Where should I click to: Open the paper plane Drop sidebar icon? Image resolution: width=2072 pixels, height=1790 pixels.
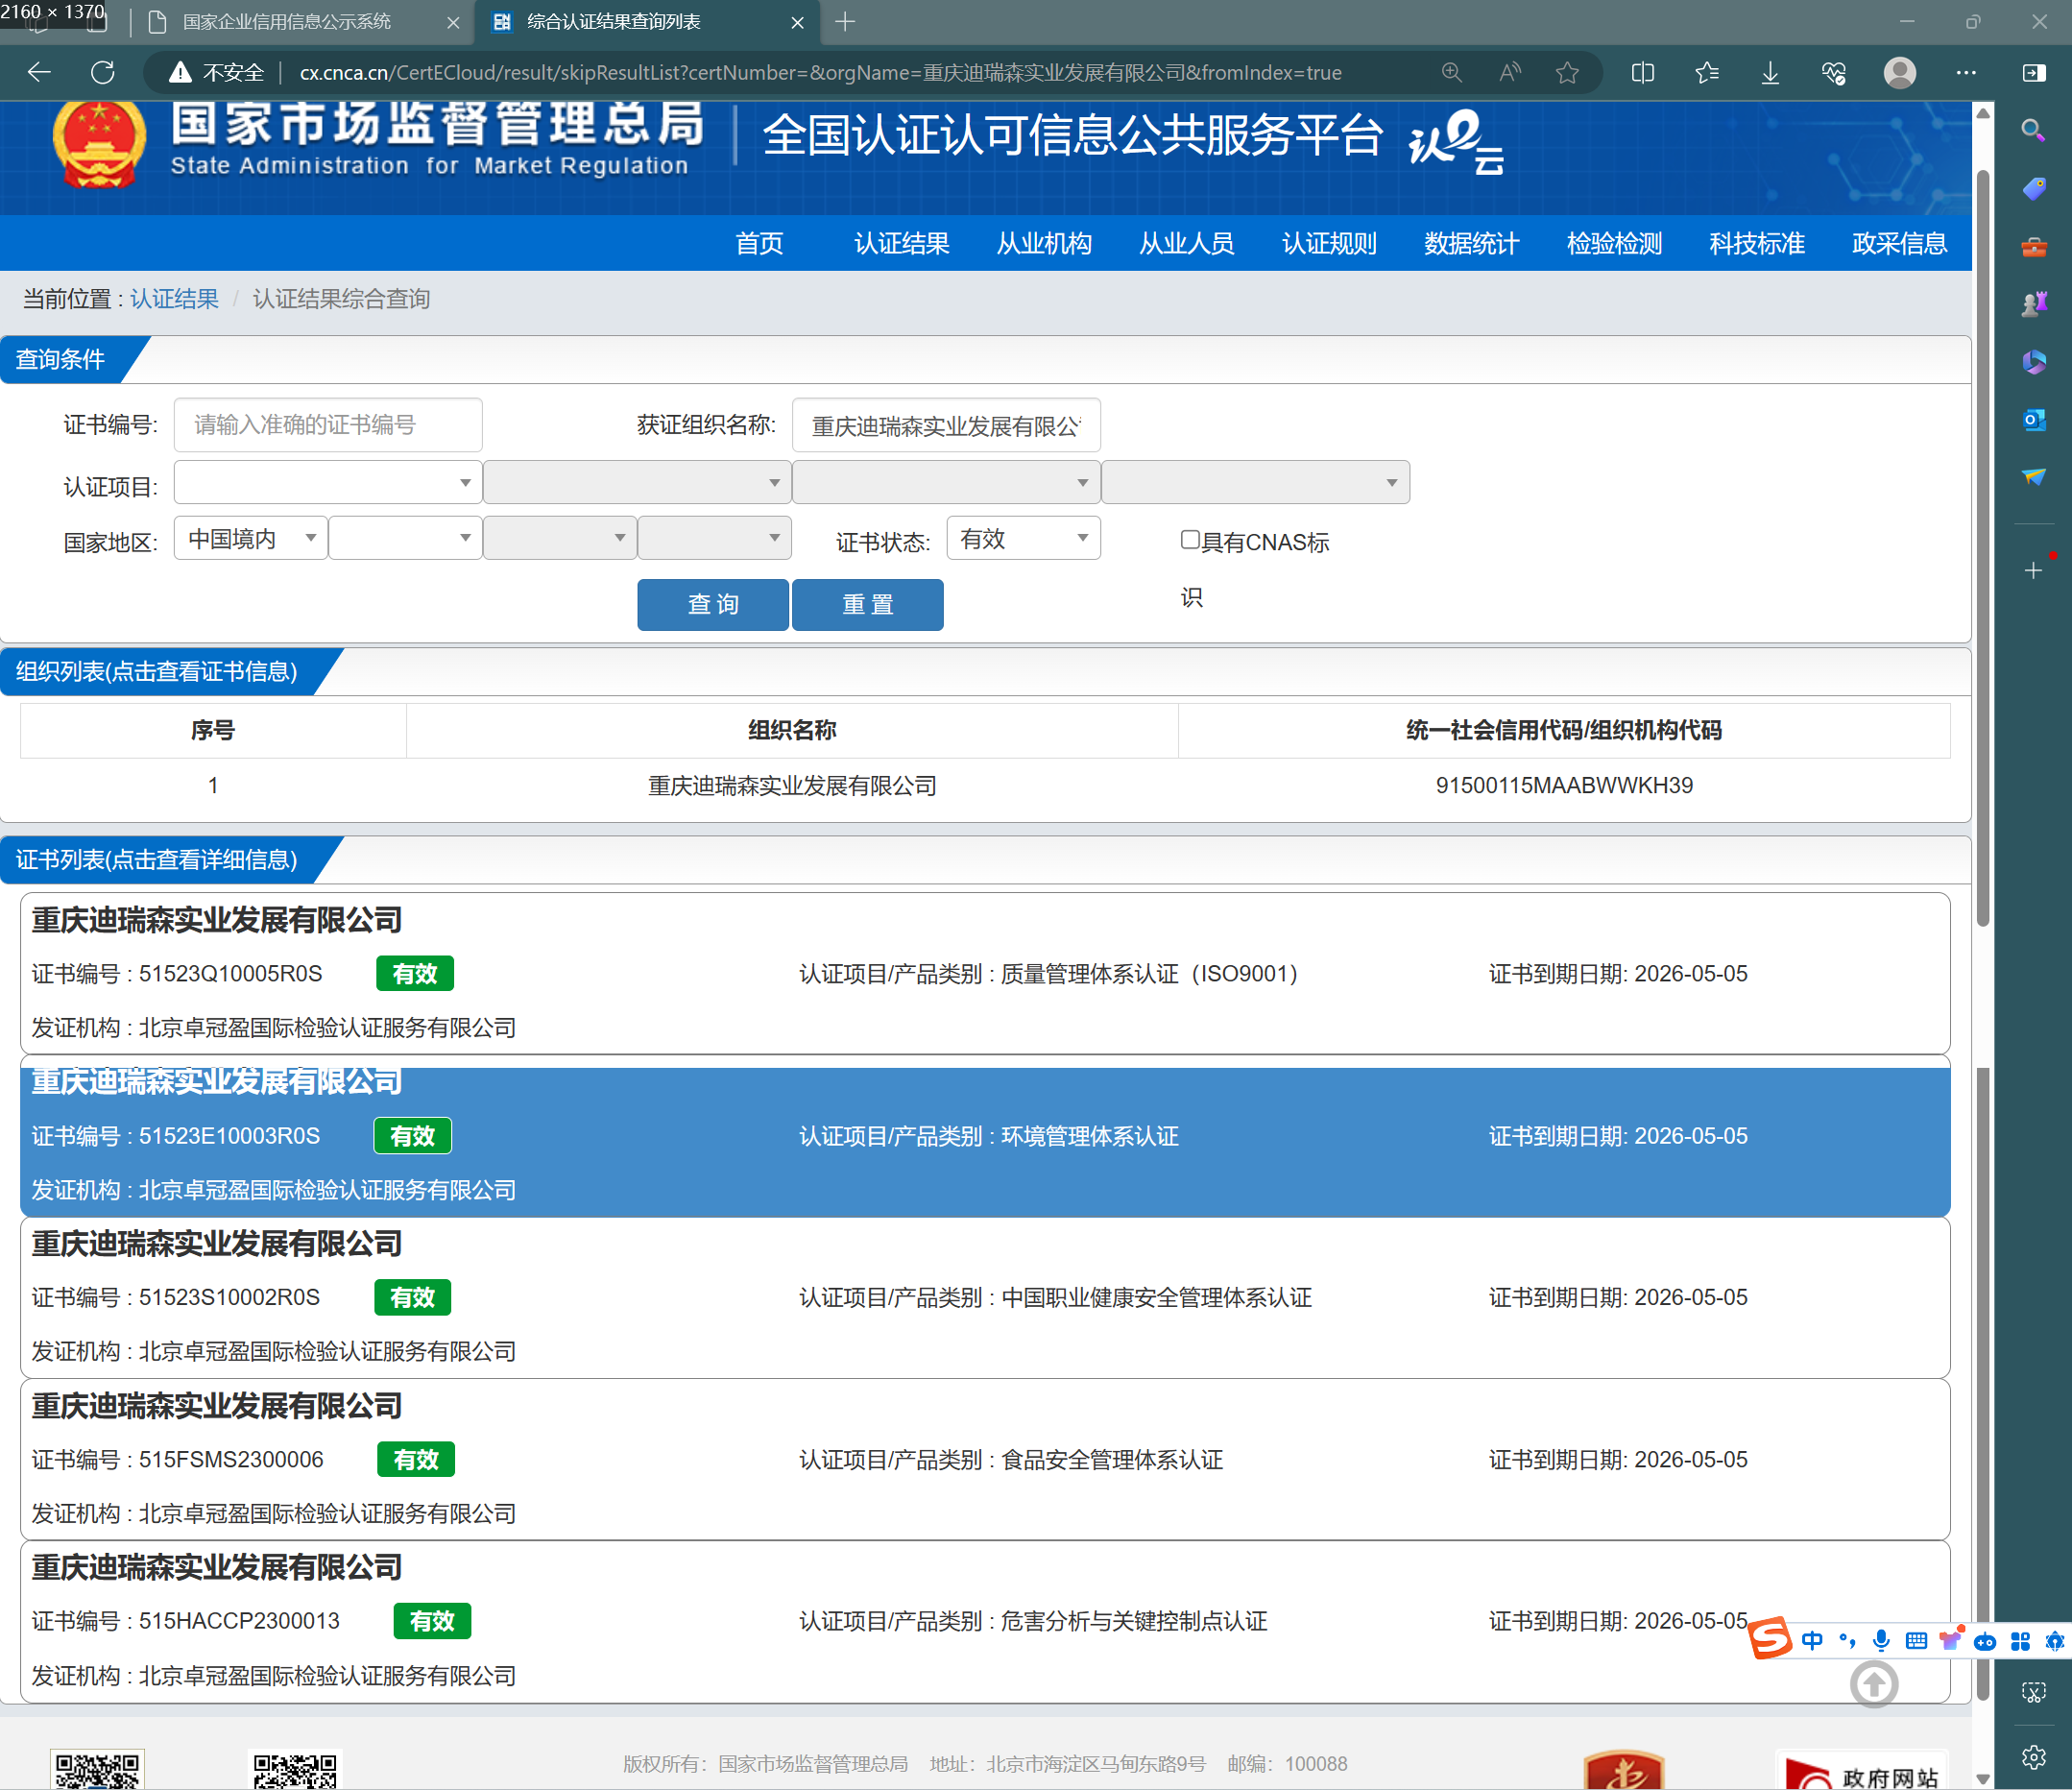(2033, 477)
